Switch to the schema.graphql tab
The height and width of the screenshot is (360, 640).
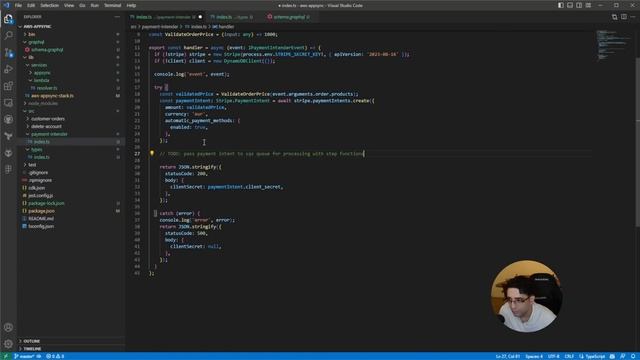289,17
